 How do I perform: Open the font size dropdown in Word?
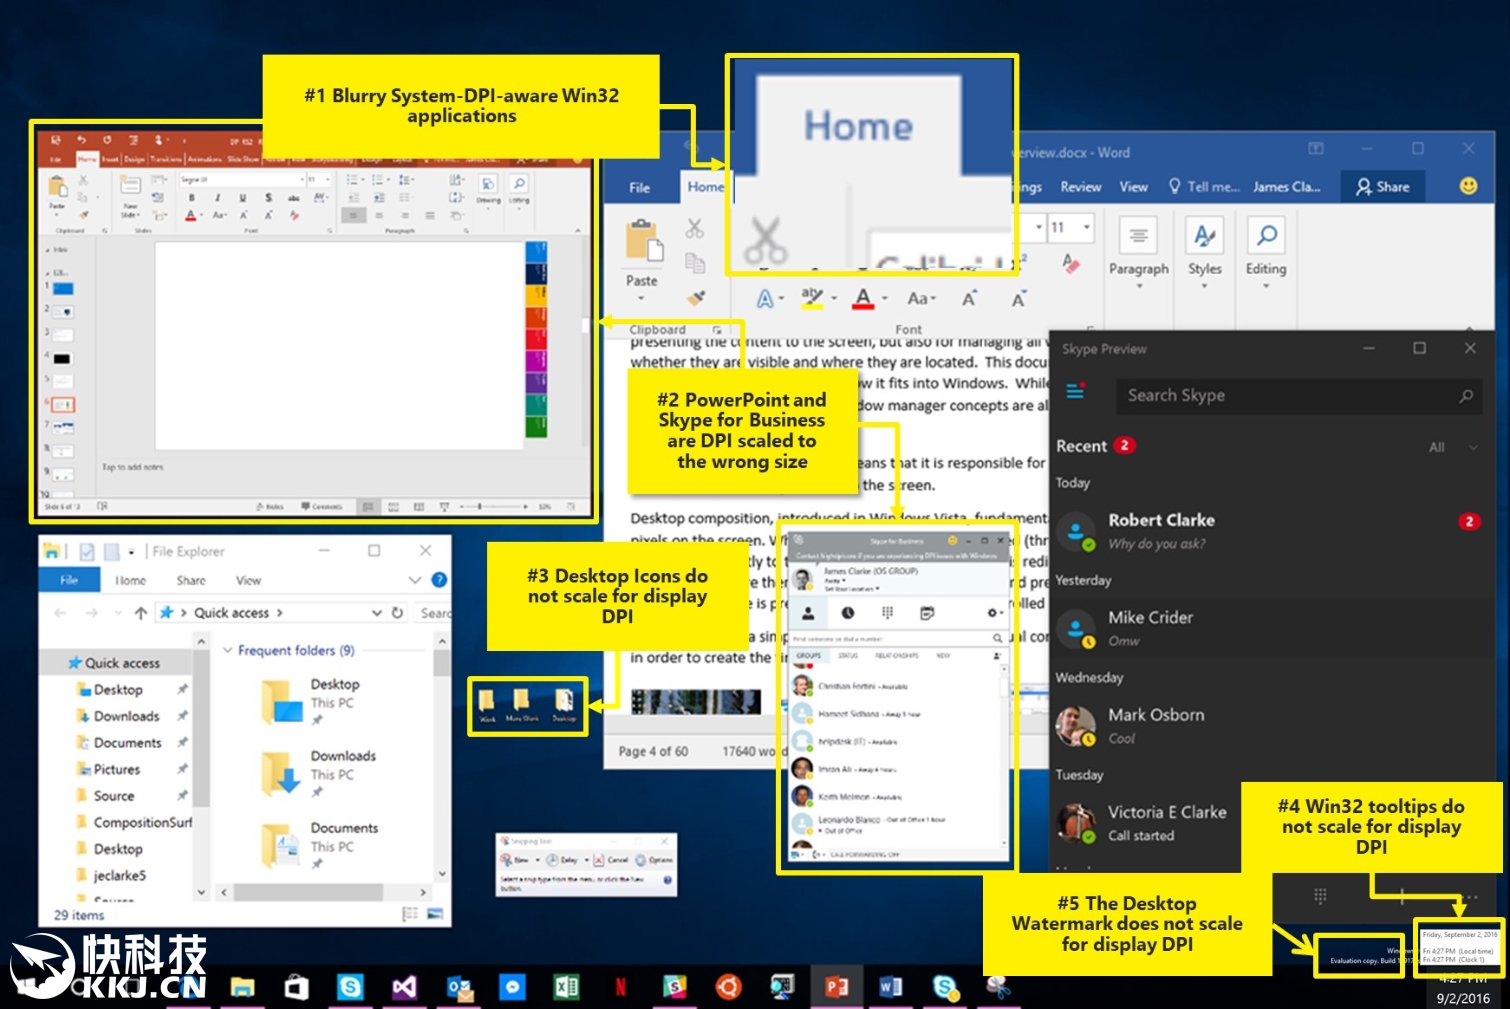point(1086,227)
